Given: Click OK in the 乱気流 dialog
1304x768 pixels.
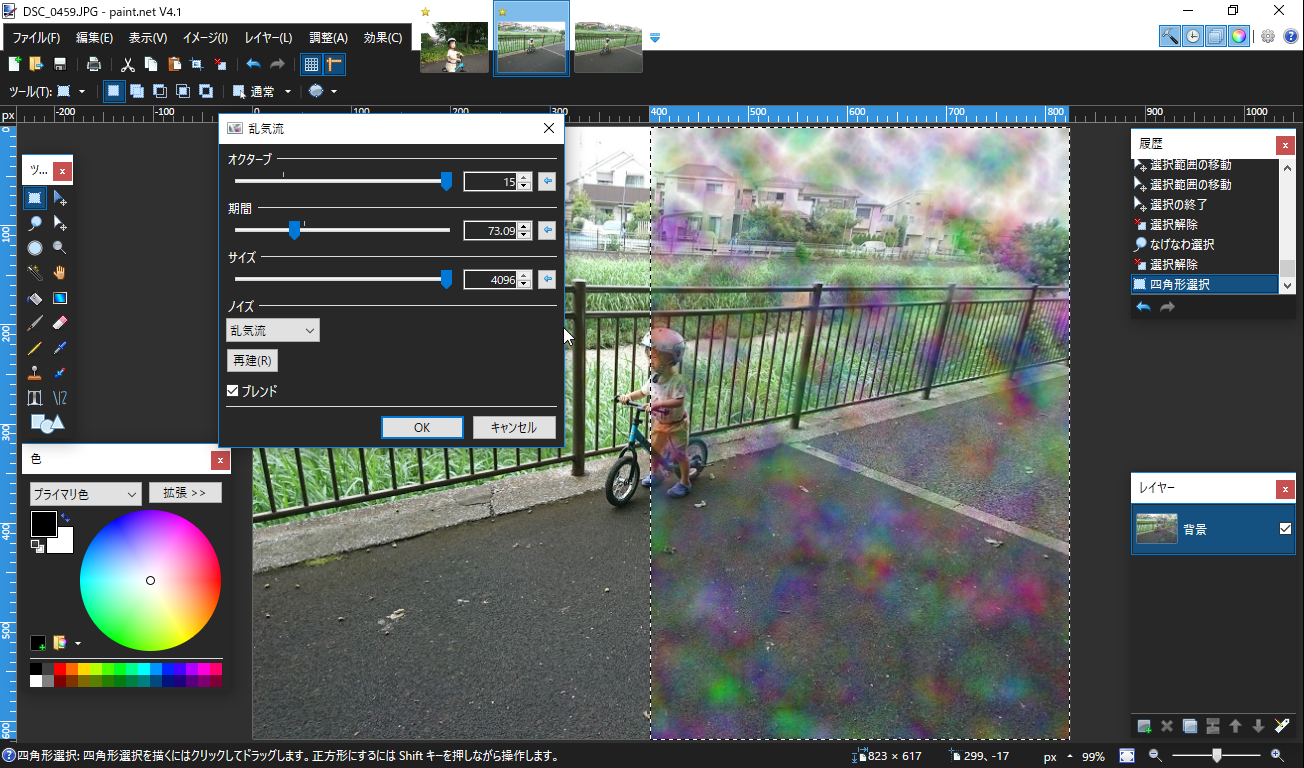Looking at the screenshot, I should [x=422, y=427].
